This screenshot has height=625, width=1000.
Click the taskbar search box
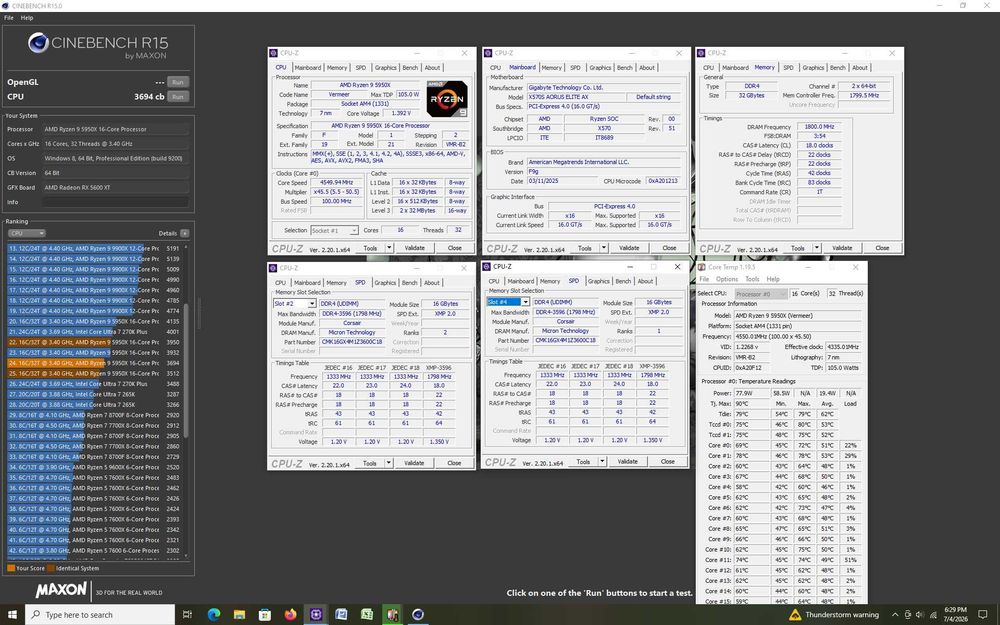[99, 615]
